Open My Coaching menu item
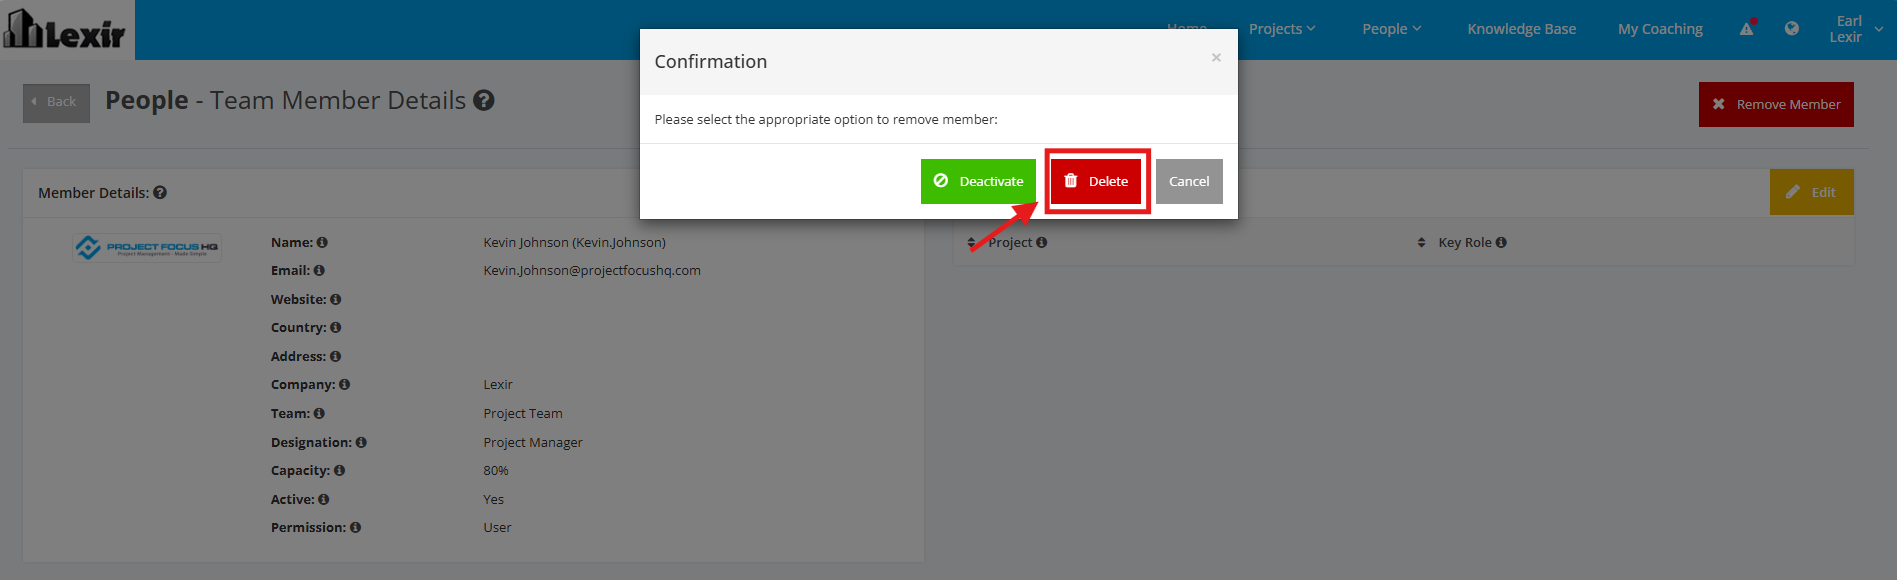The width and height of the screenshot is (1897, 580). 1660,29
